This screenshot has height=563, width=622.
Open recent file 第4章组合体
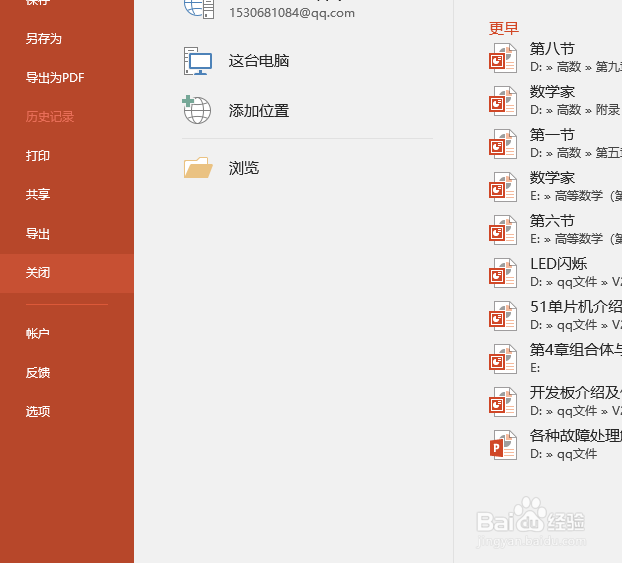[576, 350]
